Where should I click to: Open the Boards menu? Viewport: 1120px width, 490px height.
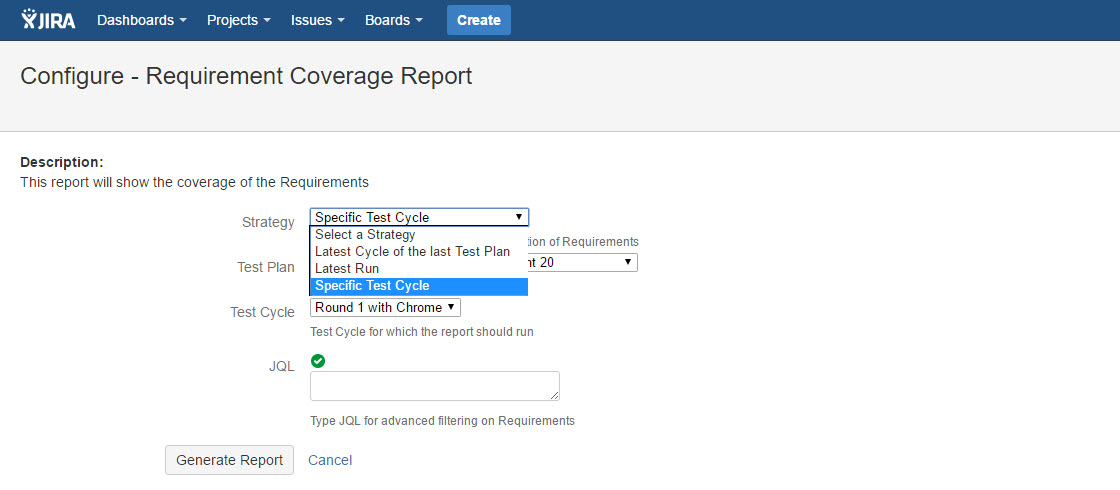(x=394, y=20)
